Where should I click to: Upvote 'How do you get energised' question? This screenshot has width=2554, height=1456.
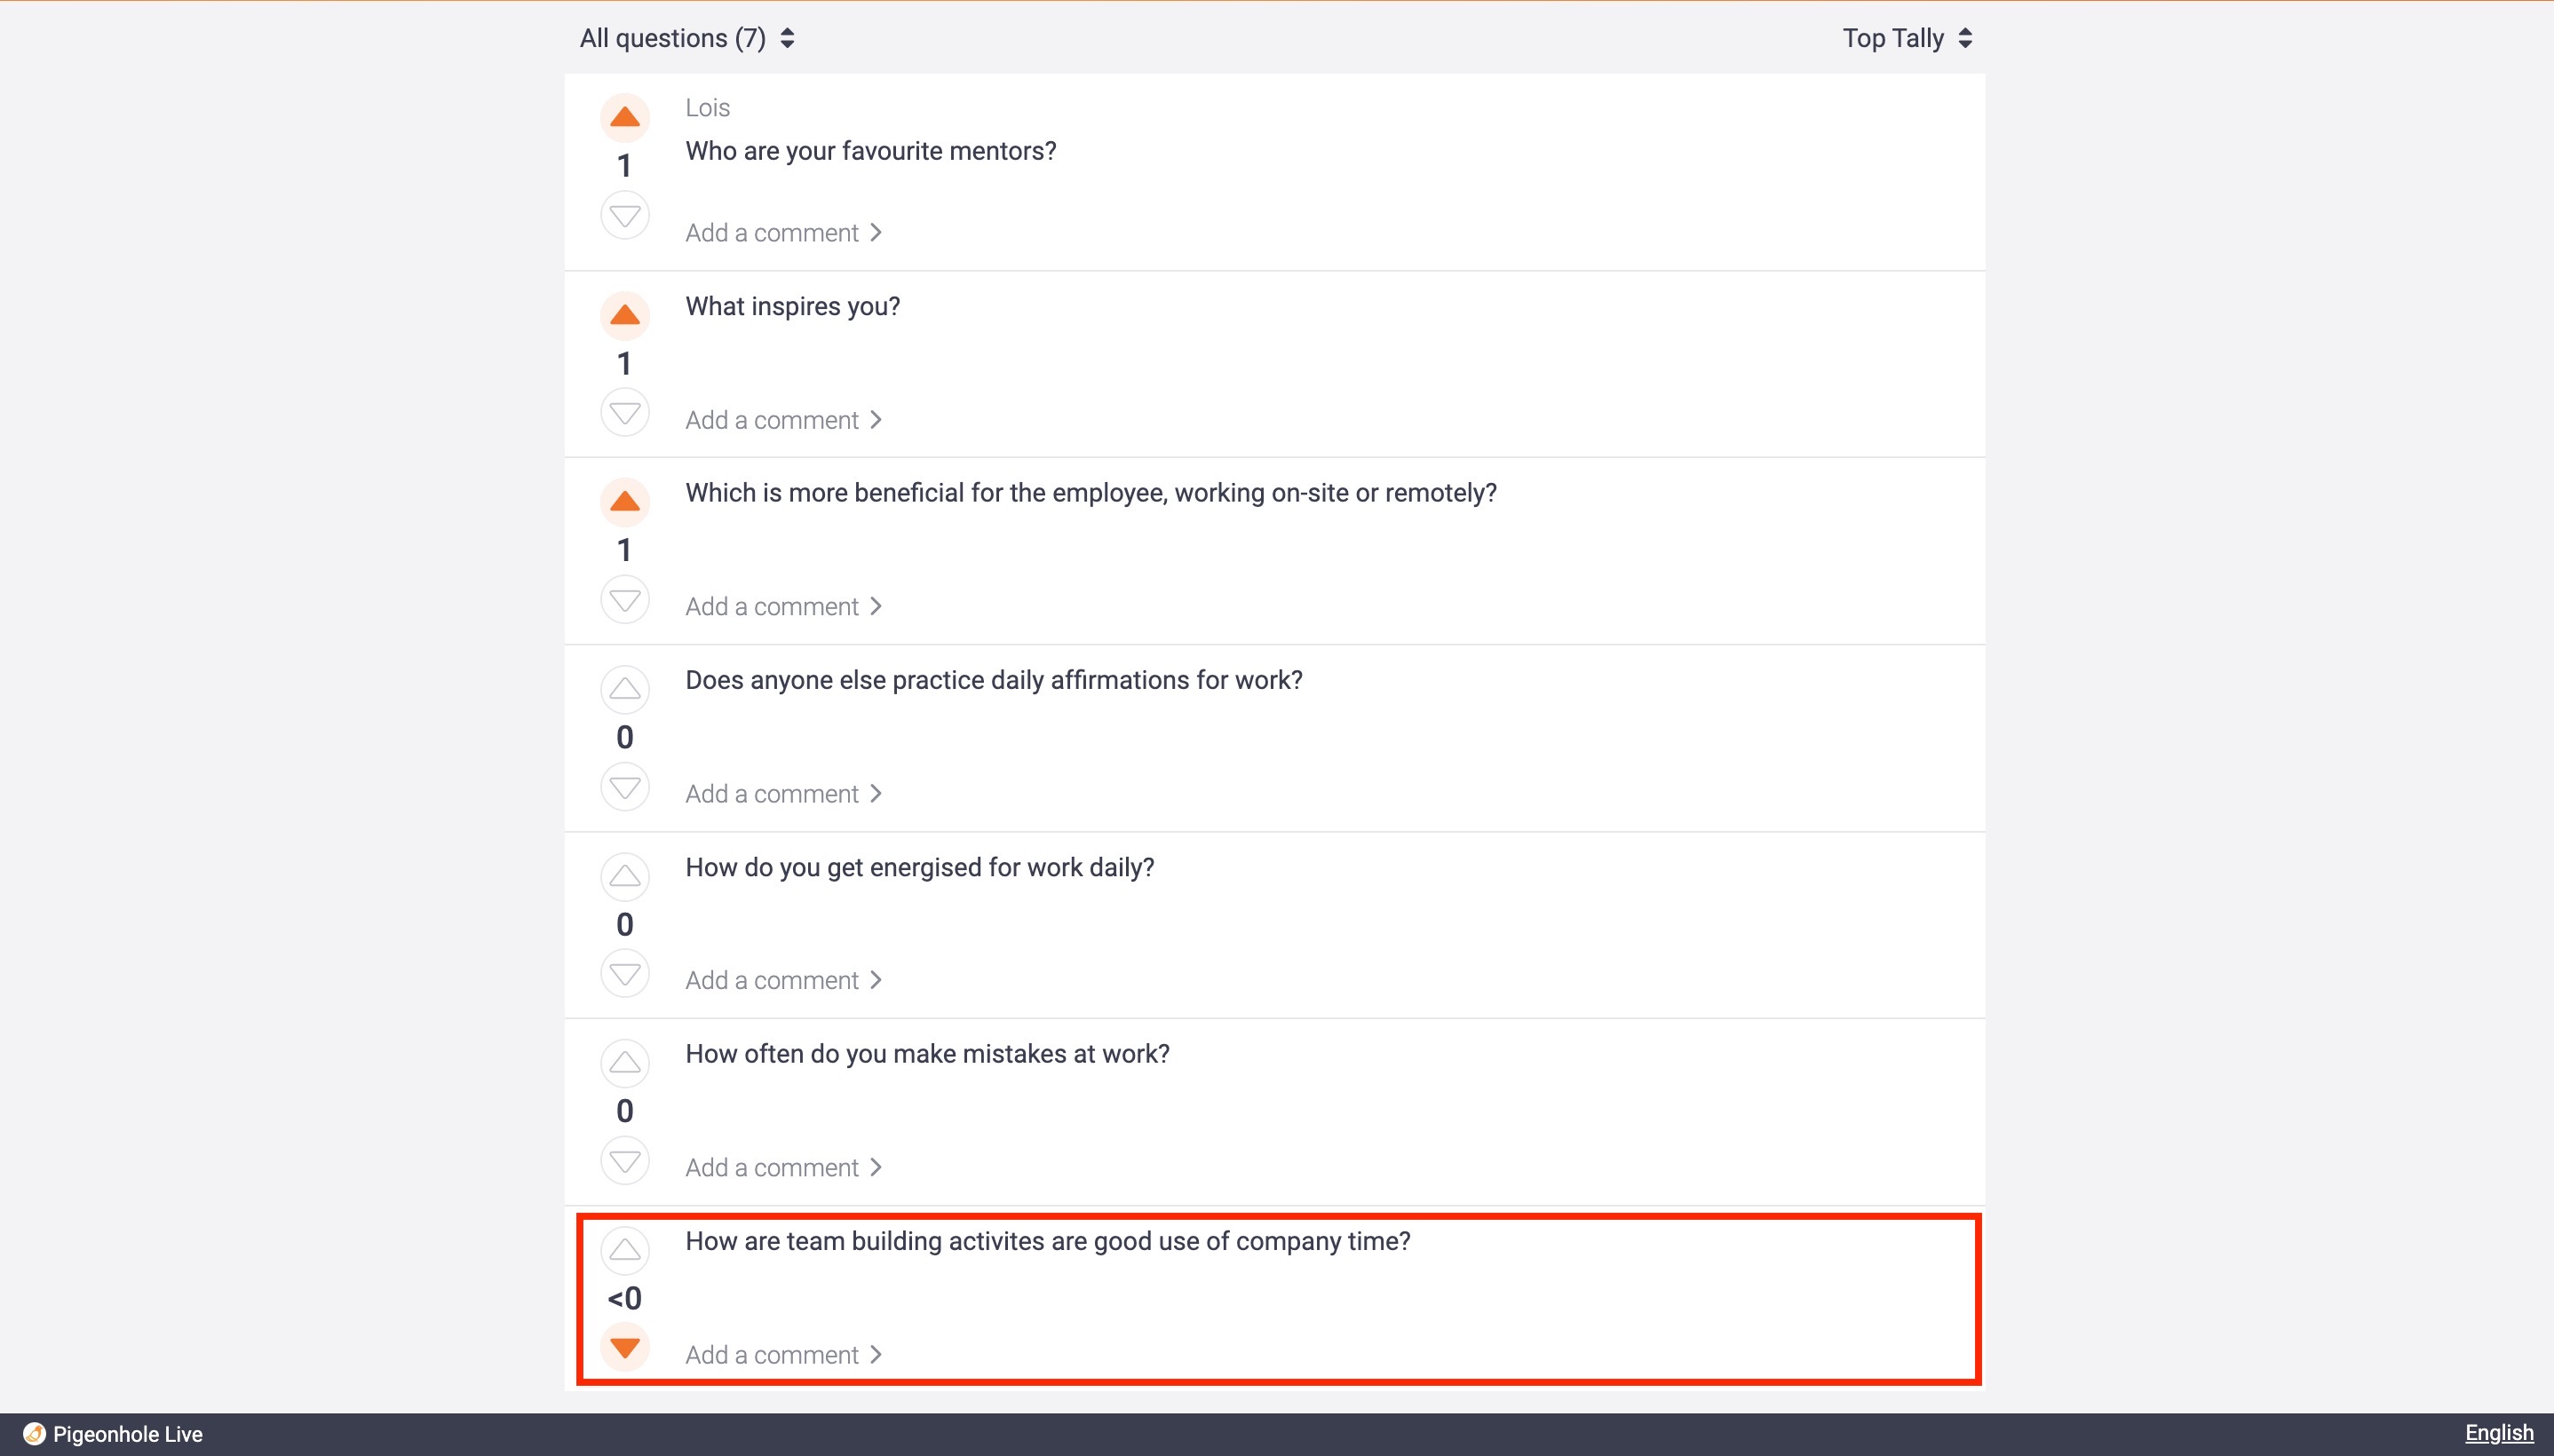click(x=625, y=876)
